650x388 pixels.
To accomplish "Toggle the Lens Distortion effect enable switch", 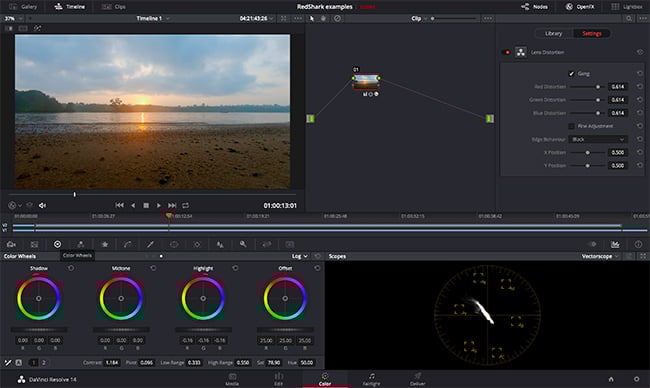I will (506, 52).
